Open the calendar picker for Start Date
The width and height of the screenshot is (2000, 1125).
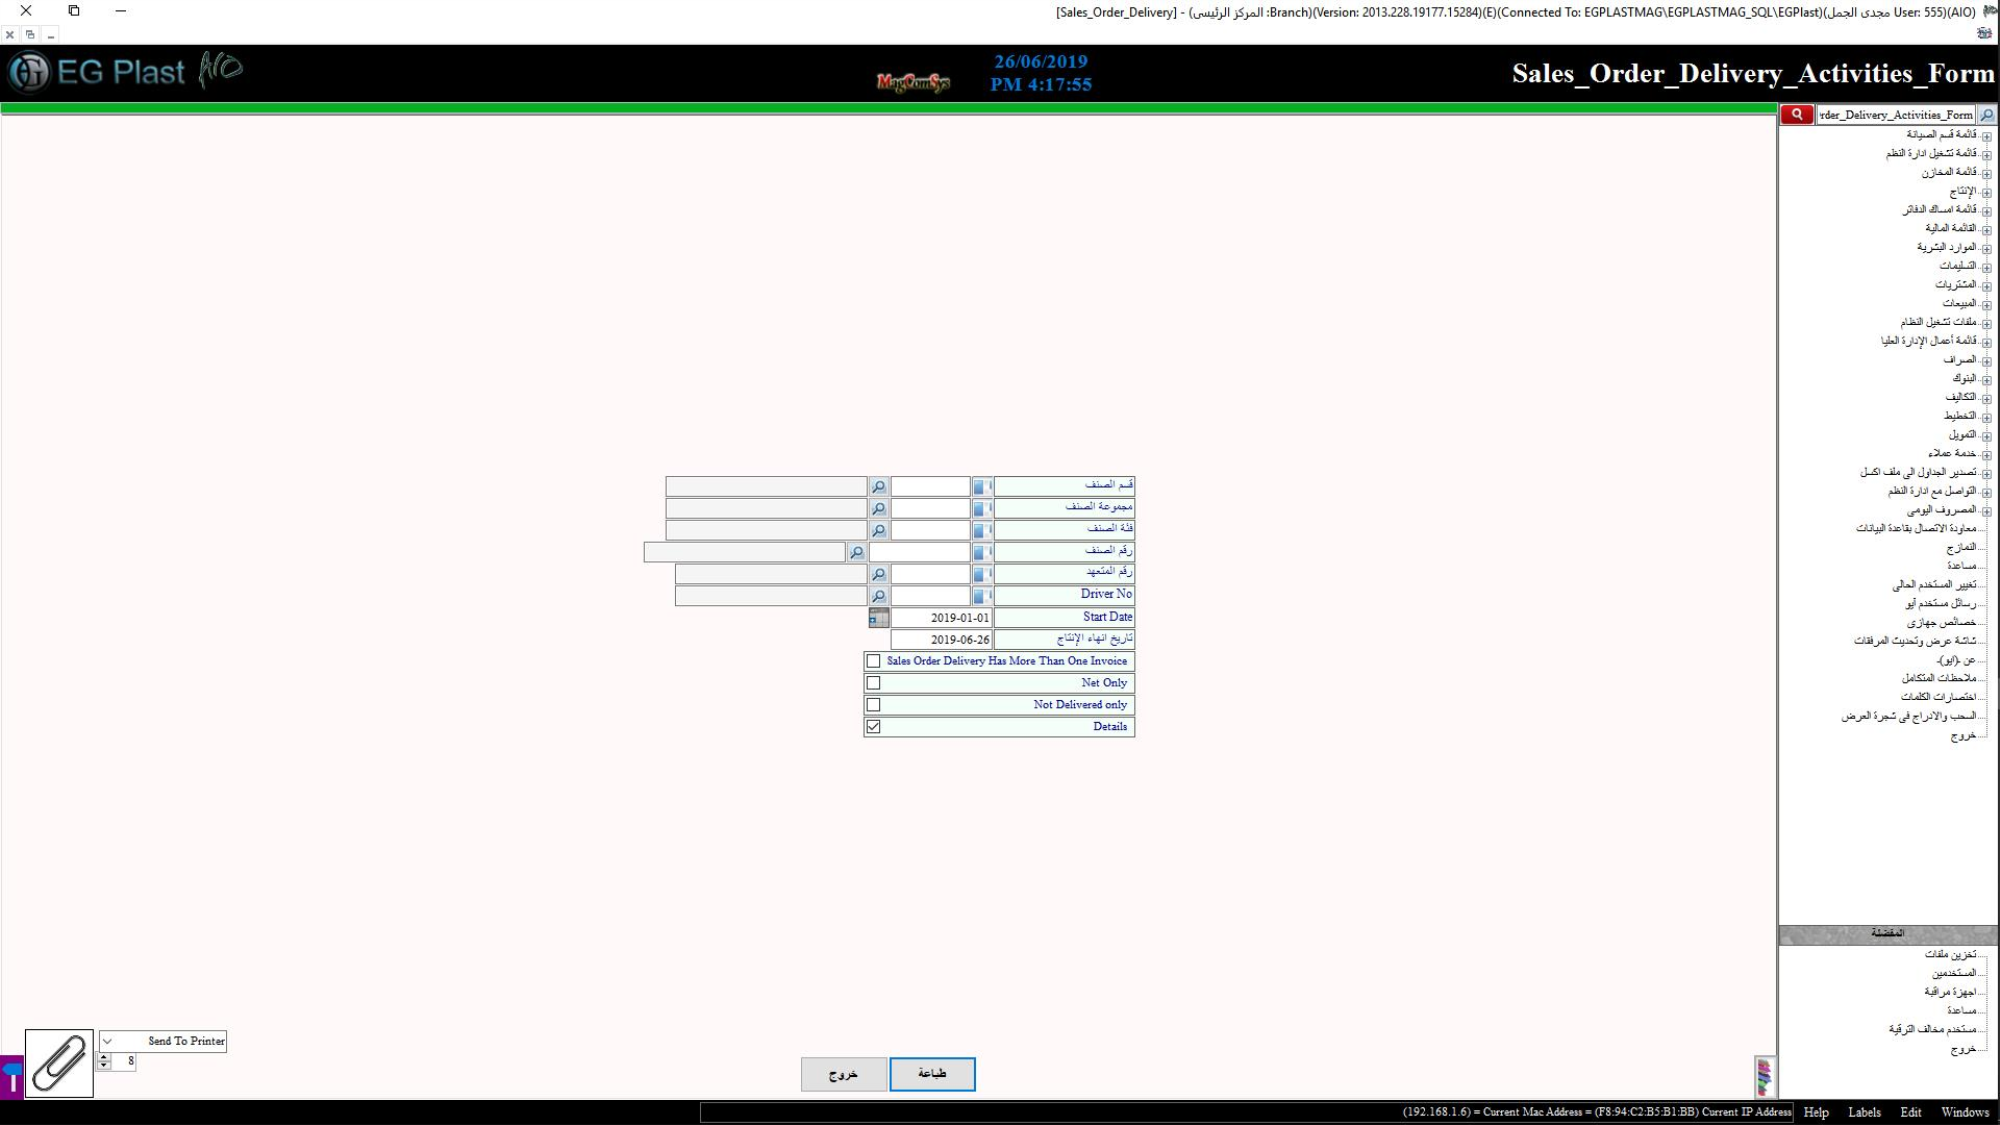pos(879,618)
